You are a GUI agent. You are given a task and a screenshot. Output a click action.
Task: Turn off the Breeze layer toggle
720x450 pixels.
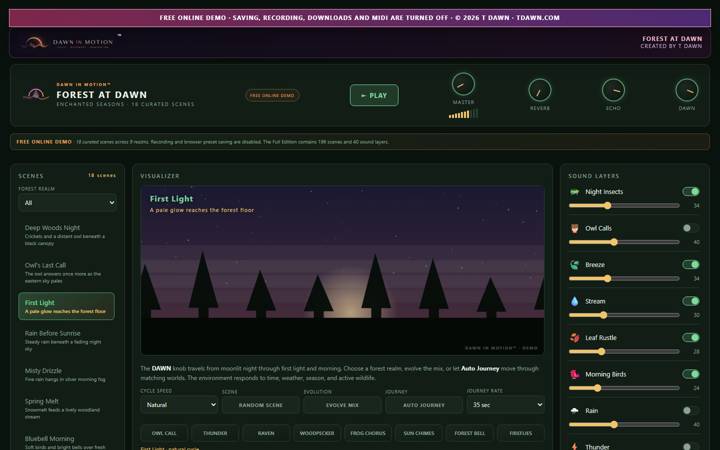click(691, 264)
